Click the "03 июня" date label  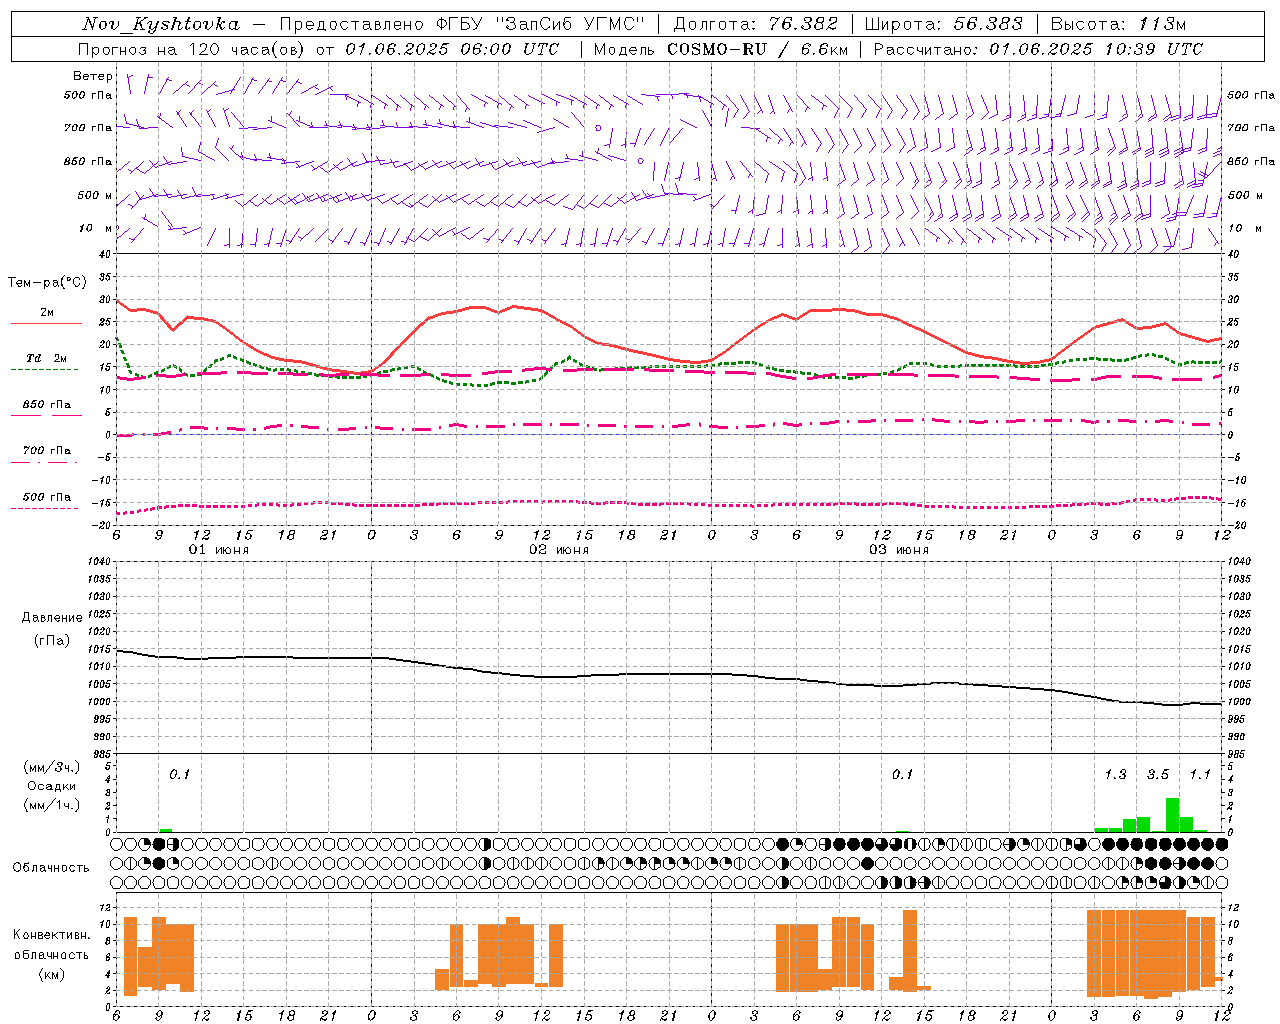pos(898,550)
